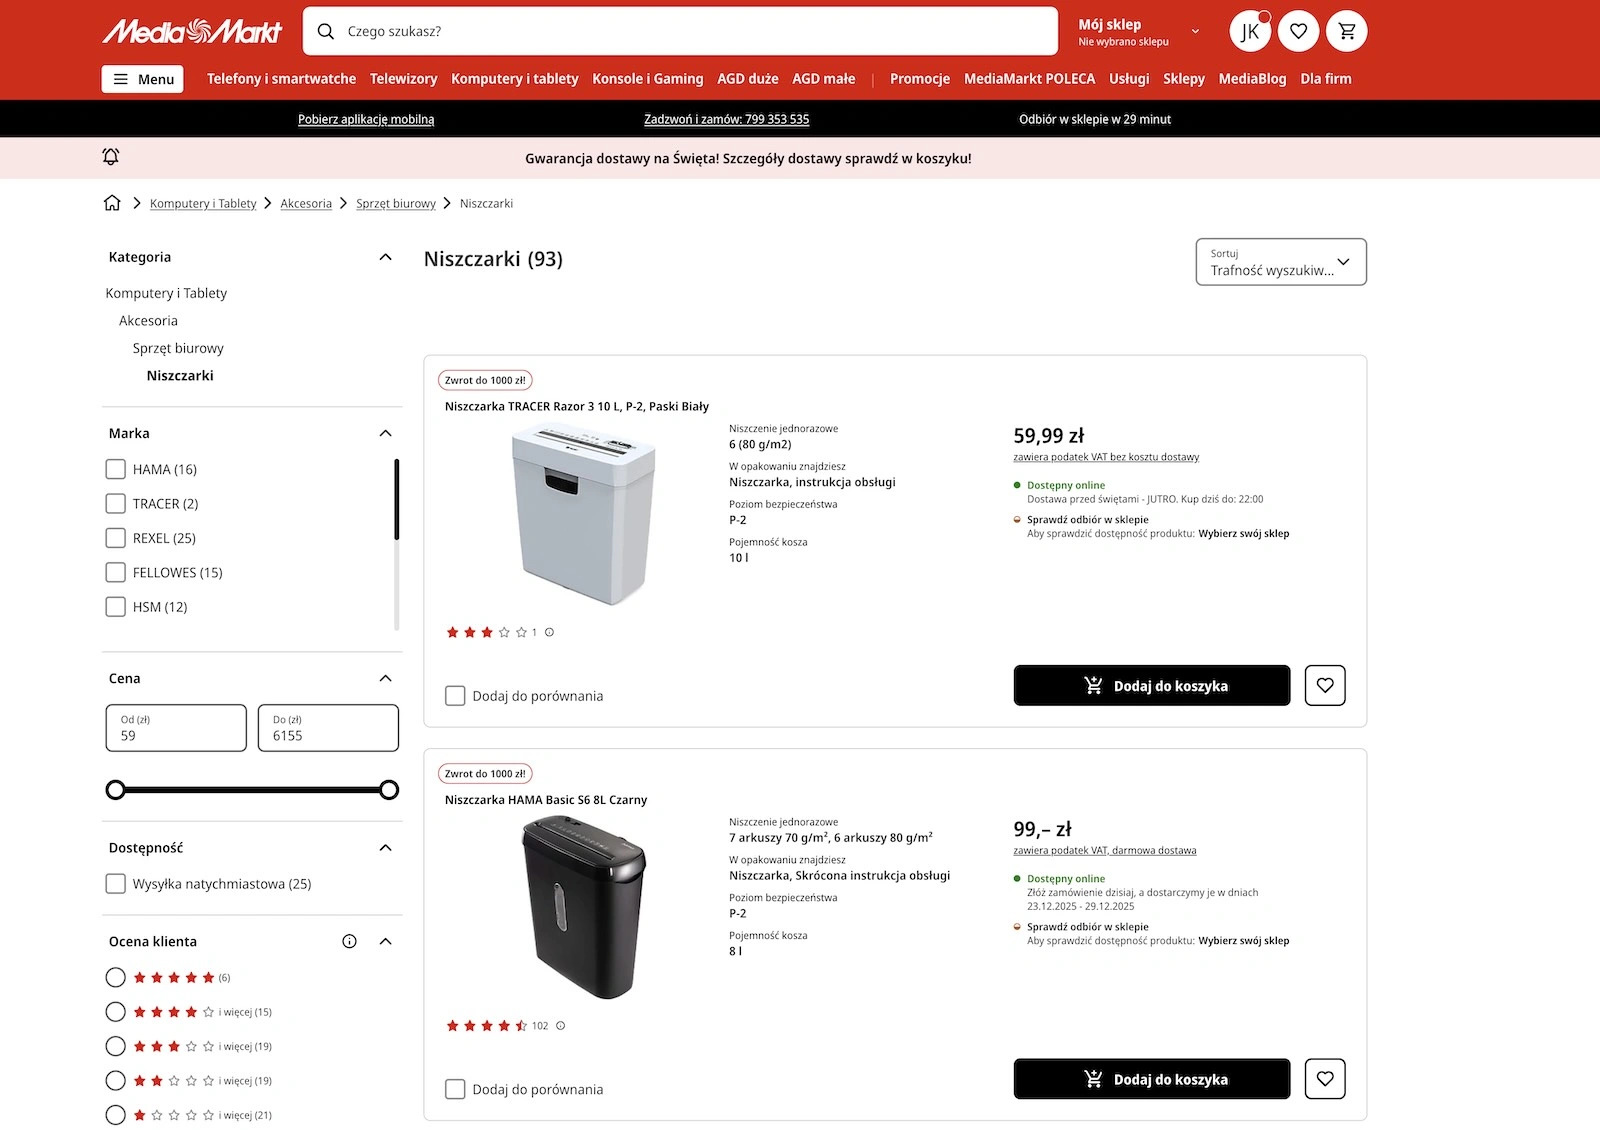Open the Promocje menu item
Image resolution: width=1600 pixels, height=1130 pixels.
pyautogui.click(x=920, y=79)
